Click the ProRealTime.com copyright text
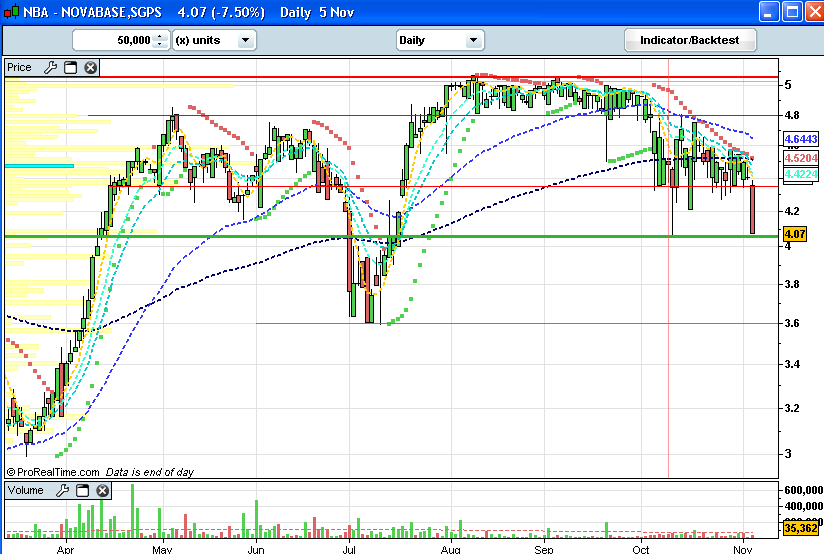The width and height of the screenshot is (824, 554). point(53,472)
